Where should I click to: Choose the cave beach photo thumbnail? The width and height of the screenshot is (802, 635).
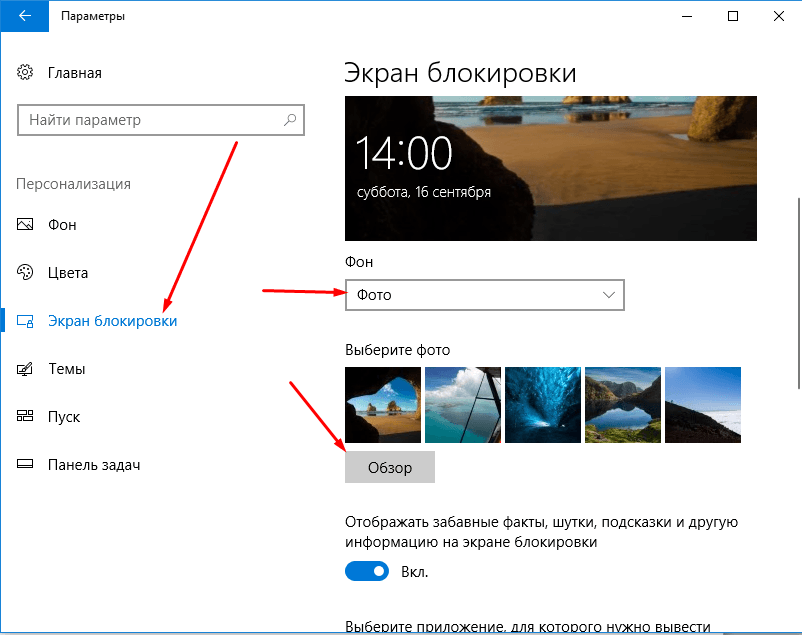383,405
